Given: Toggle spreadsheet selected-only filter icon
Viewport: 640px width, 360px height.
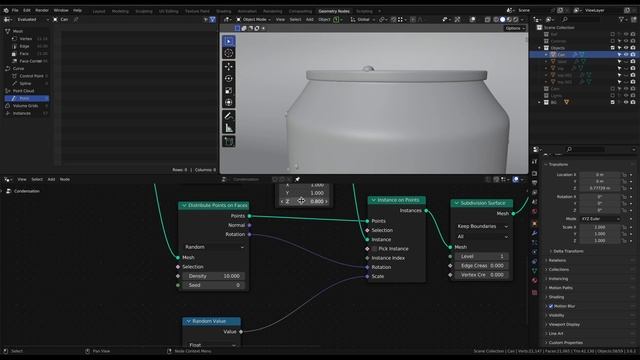Looking at the screenshot, I should point(205,19).
